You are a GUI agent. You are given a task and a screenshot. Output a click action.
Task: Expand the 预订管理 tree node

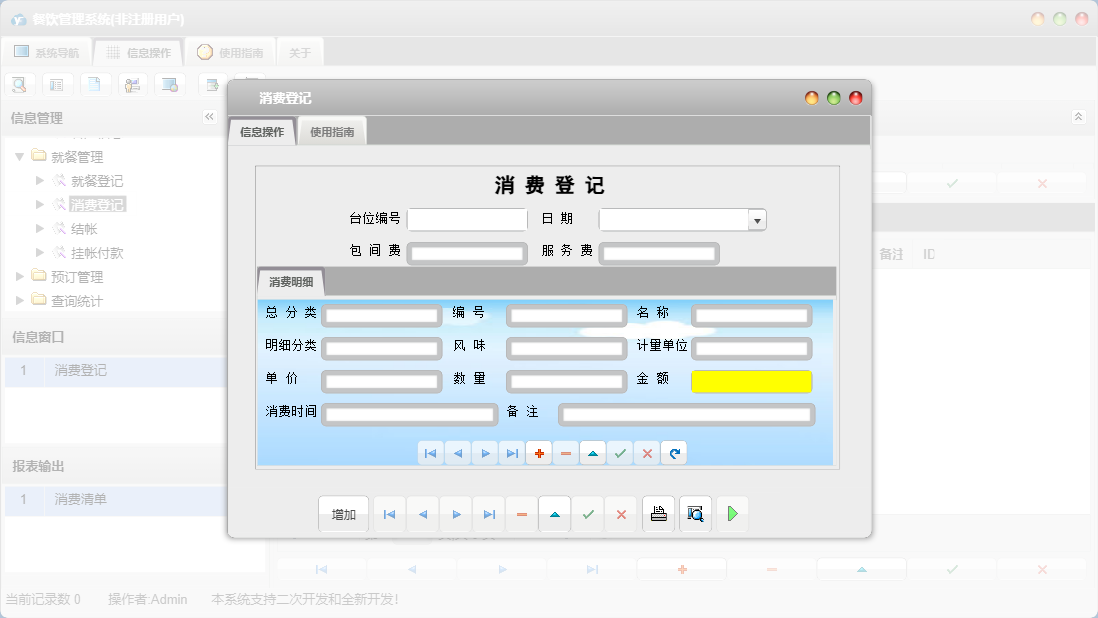click(x=20, y=276)
